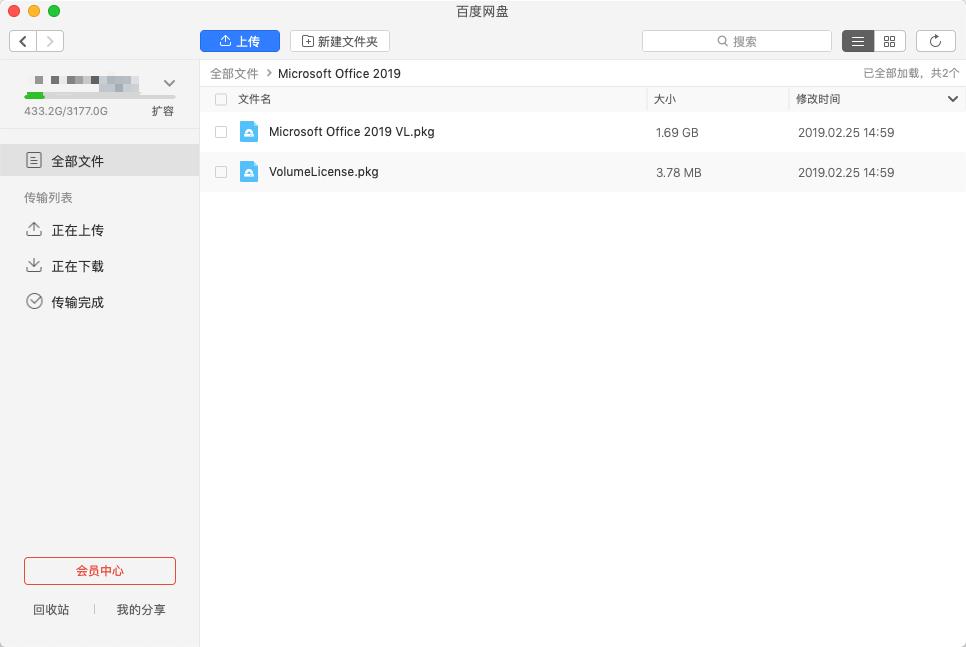
Task: Click the Microsoft Office 2019 VL.pkg file icon
Action: click(x=249, y=131)
